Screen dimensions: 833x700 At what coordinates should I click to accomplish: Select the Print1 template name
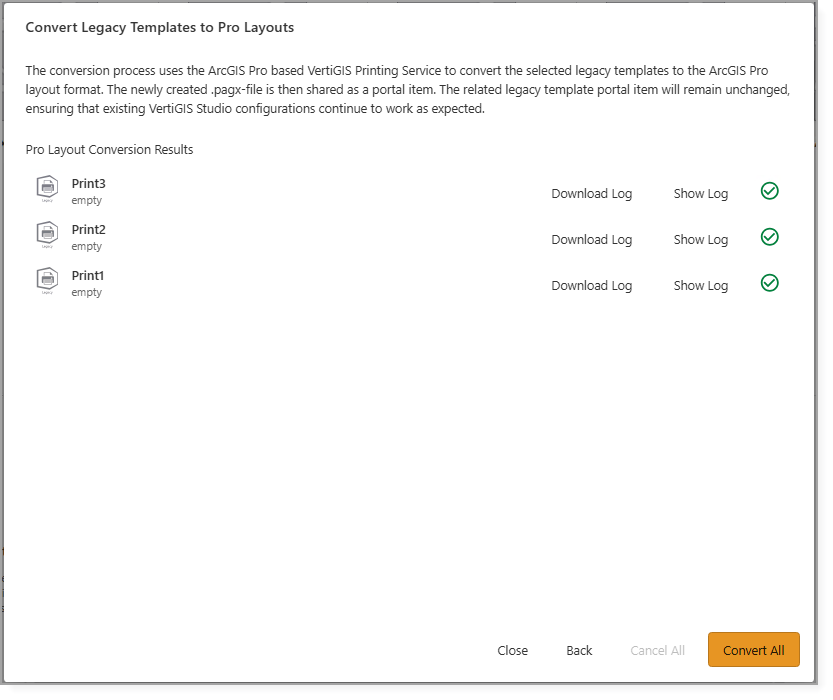[88, 276]
